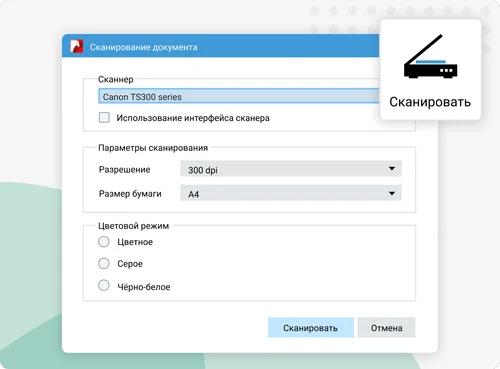
Task: Click the Сканер group label
Action: (x=116, y=79)
